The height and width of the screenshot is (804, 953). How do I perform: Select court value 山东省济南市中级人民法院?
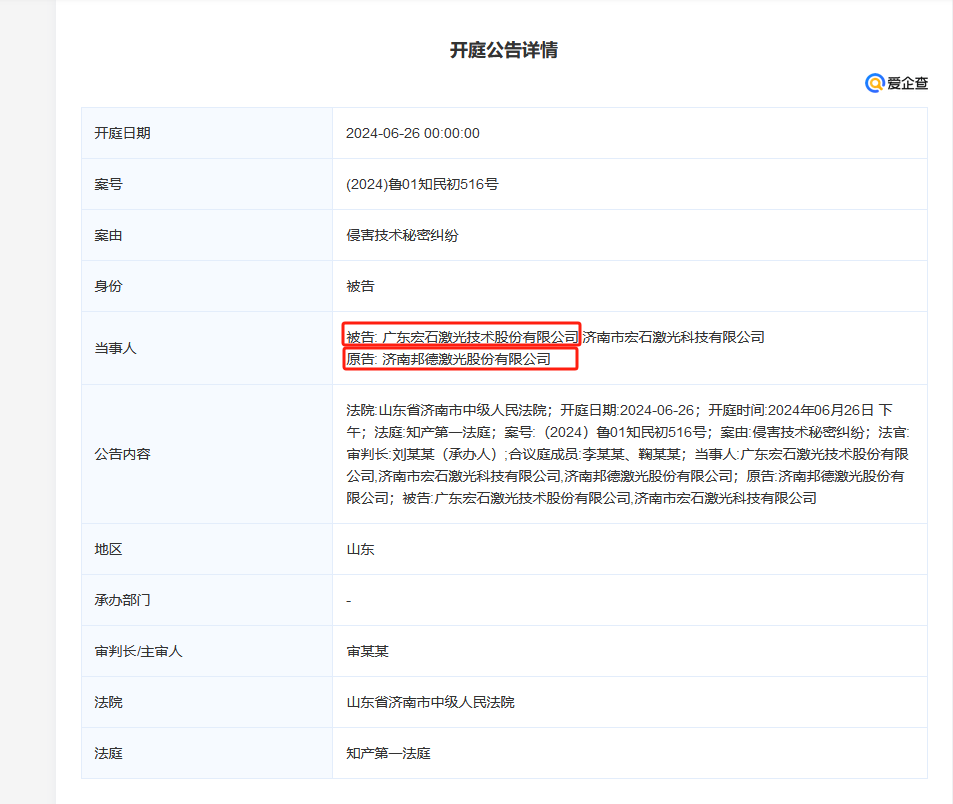[430, 703]
